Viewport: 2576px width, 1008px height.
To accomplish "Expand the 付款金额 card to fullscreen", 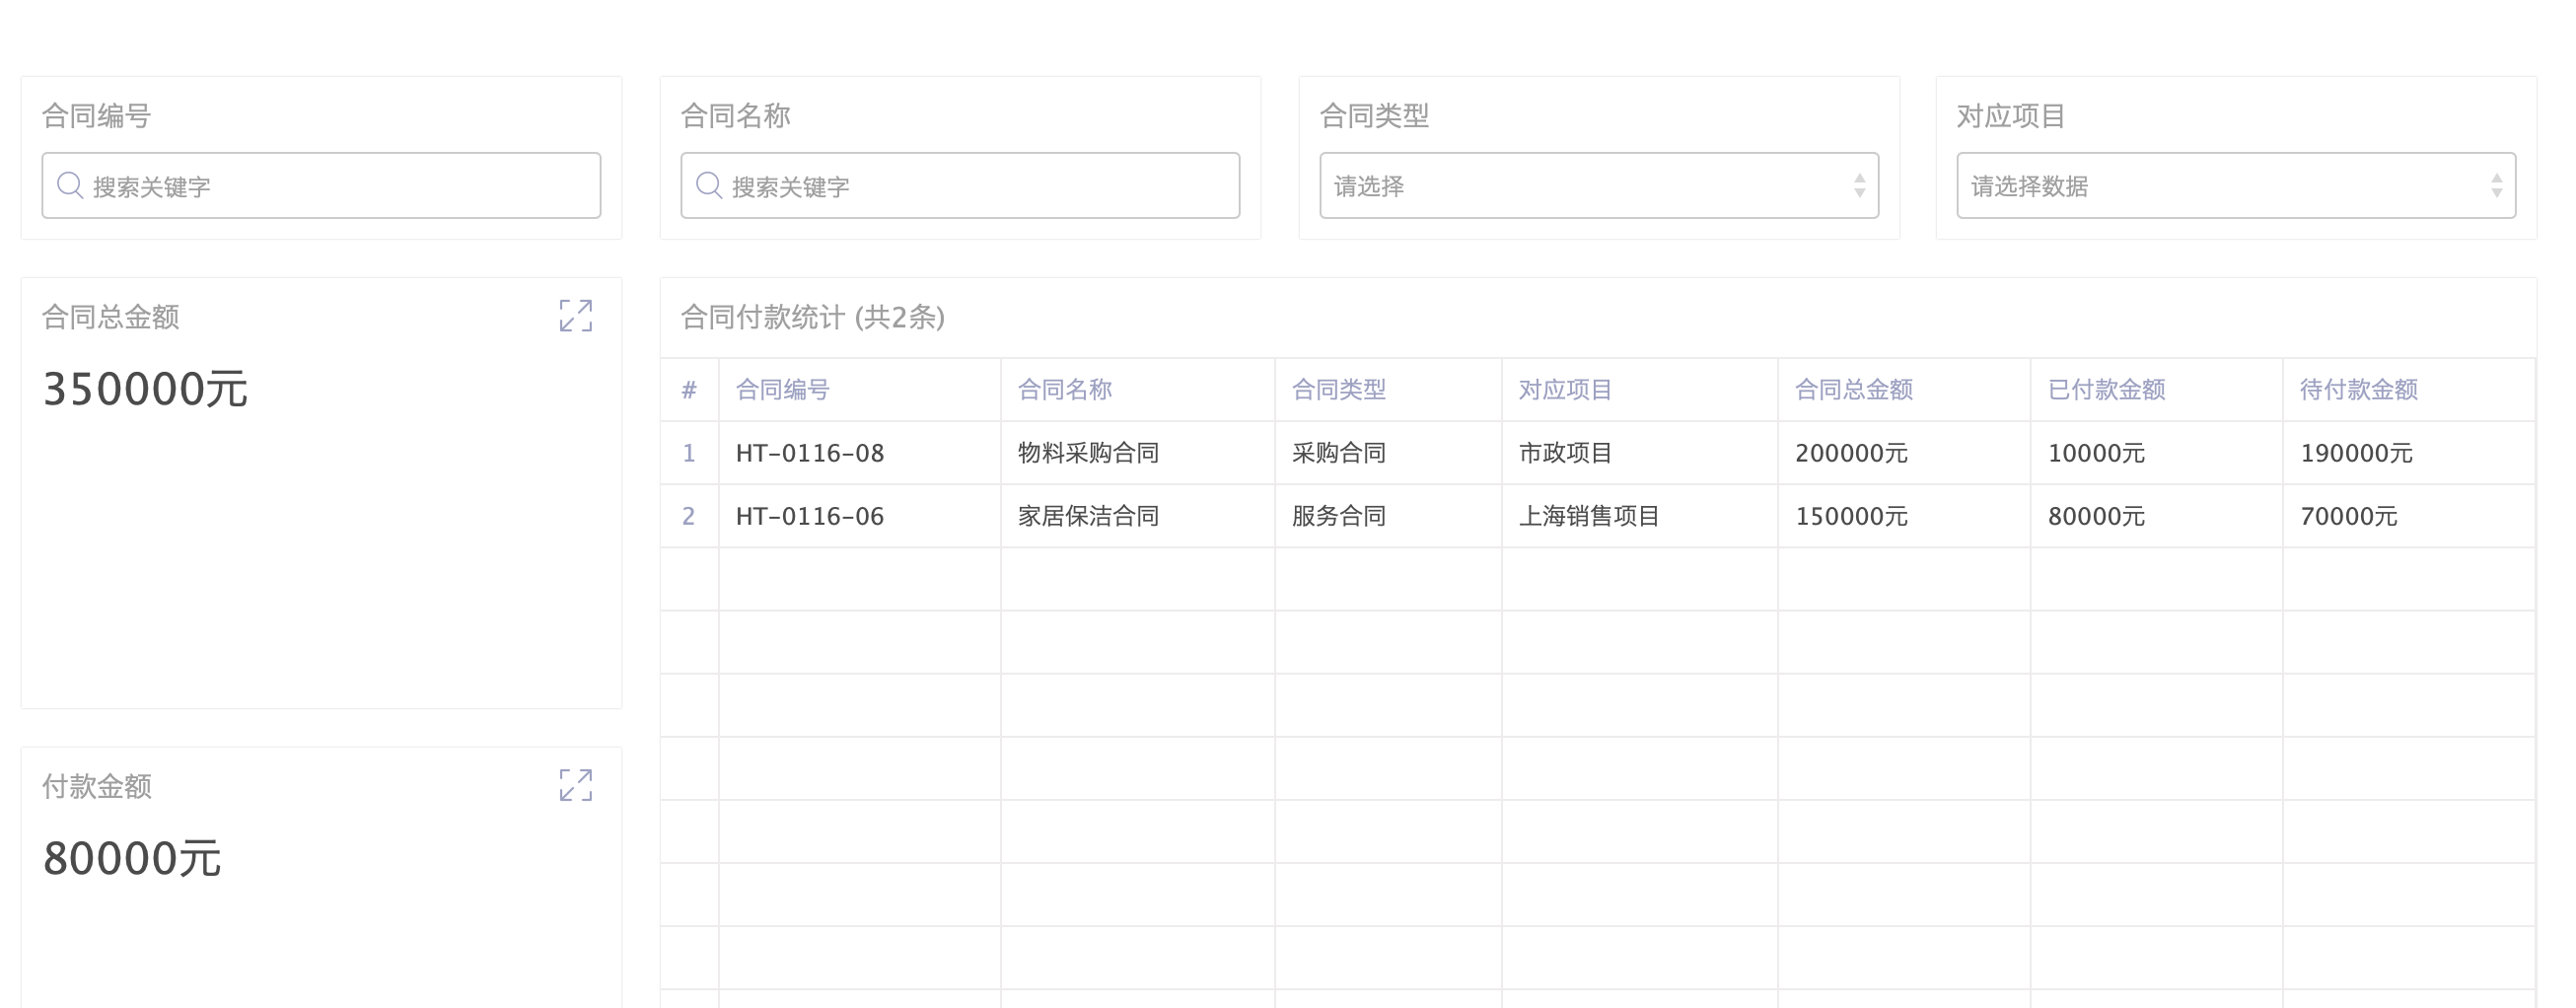I will pos(576,785).
